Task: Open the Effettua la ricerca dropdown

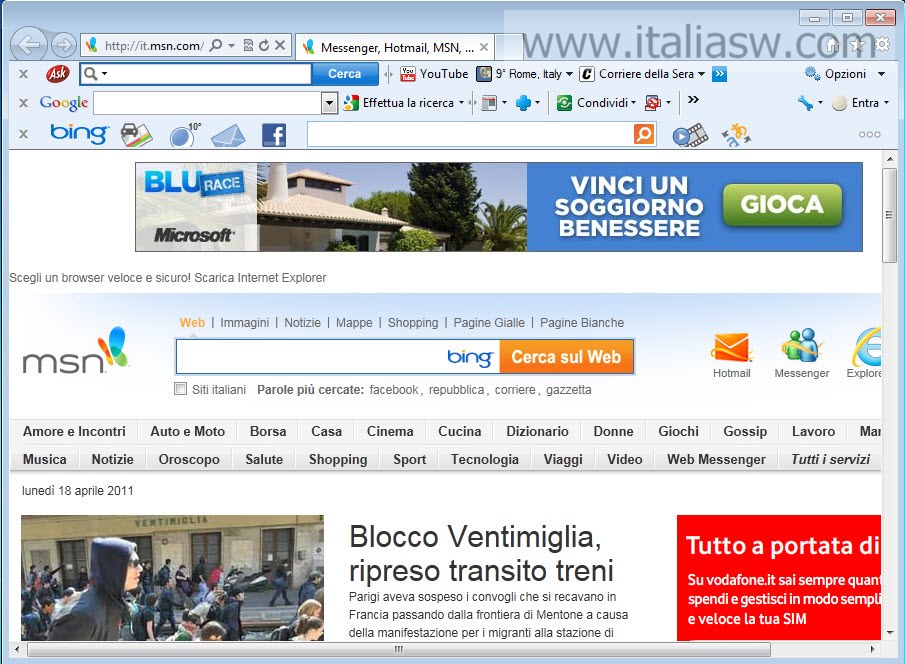Action: (x=461, y=103)
